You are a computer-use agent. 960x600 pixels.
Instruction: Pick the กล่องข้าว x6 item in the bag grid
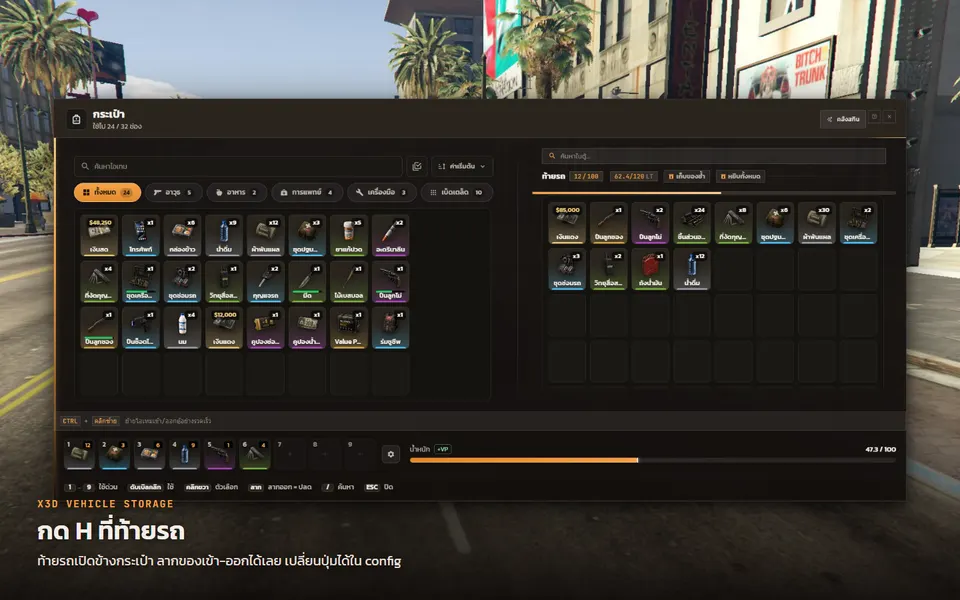click(x=182, y=235)
